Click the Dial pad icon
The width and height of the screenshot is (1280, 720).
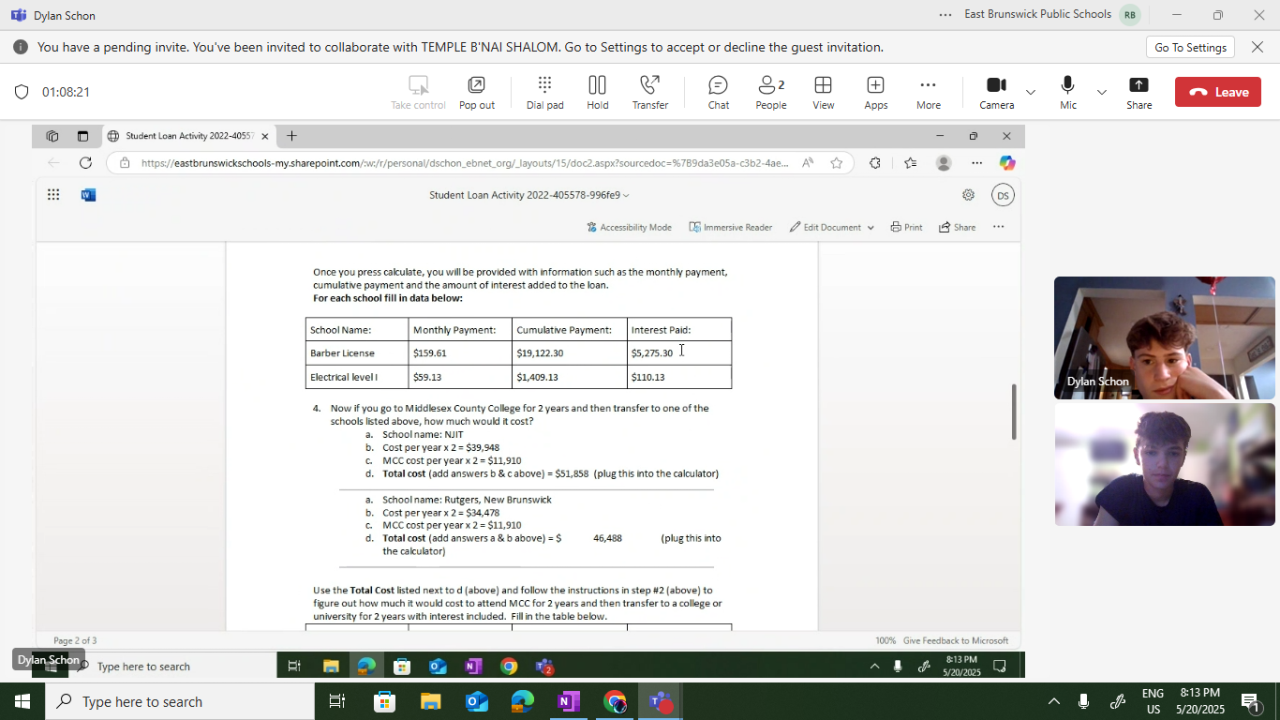544,92
